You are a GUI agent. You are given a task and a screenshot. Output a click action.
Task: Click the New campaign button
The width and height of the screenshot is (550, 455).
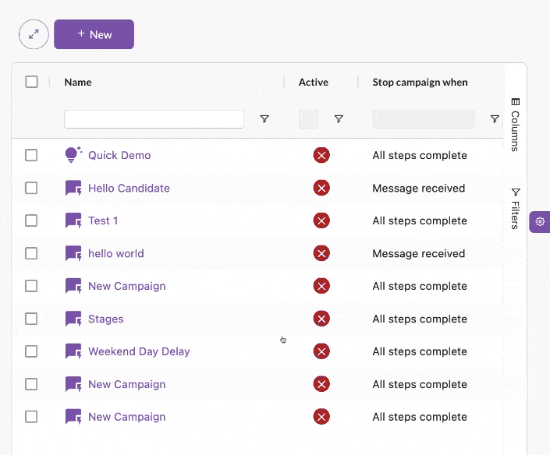point(94,34)
